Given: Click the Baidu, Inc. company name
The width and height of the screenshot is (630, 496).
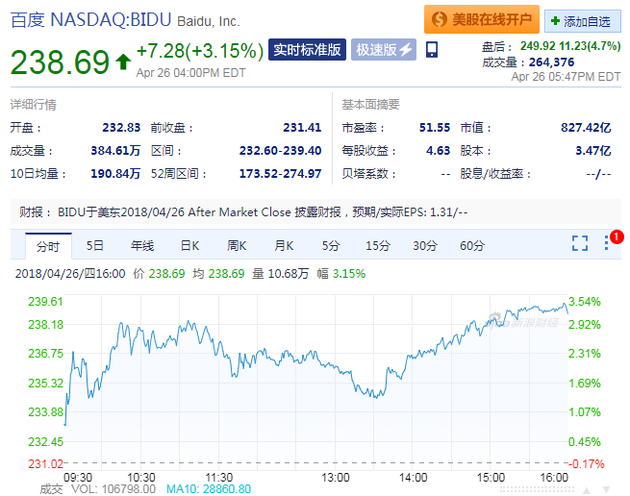Looking at the screenshot, I should click(209, 21).
